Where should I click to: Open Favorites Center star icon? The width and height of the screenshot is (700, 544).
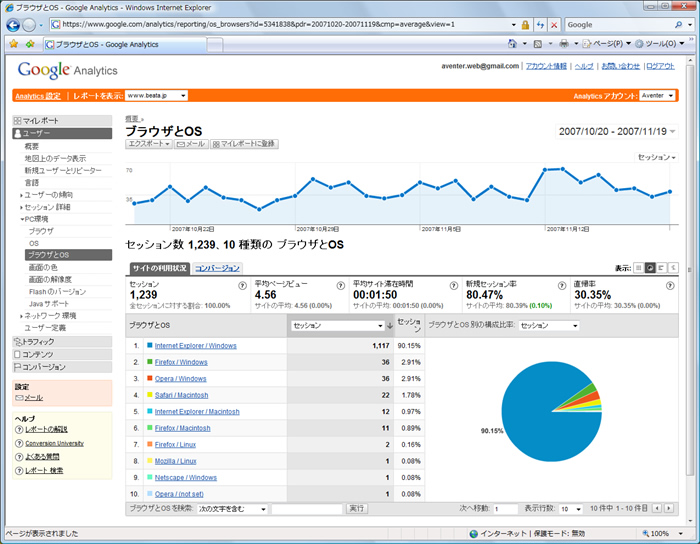14,44
